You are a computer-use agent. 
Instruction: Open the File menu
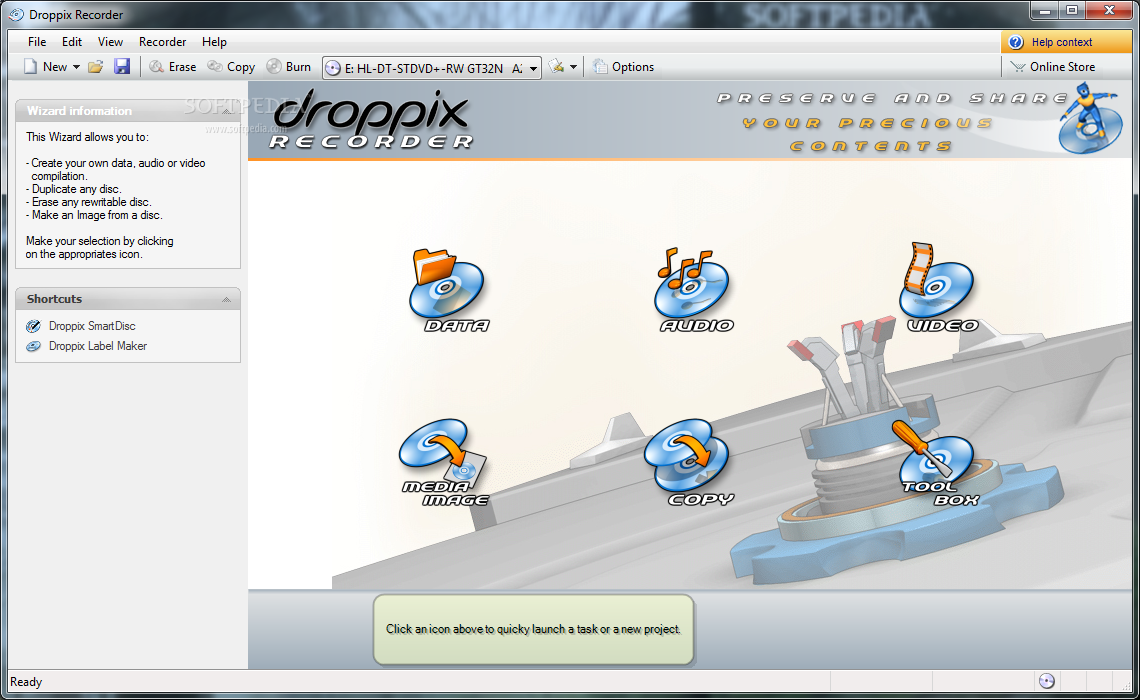pyautogui.click(x=37, y=42)
